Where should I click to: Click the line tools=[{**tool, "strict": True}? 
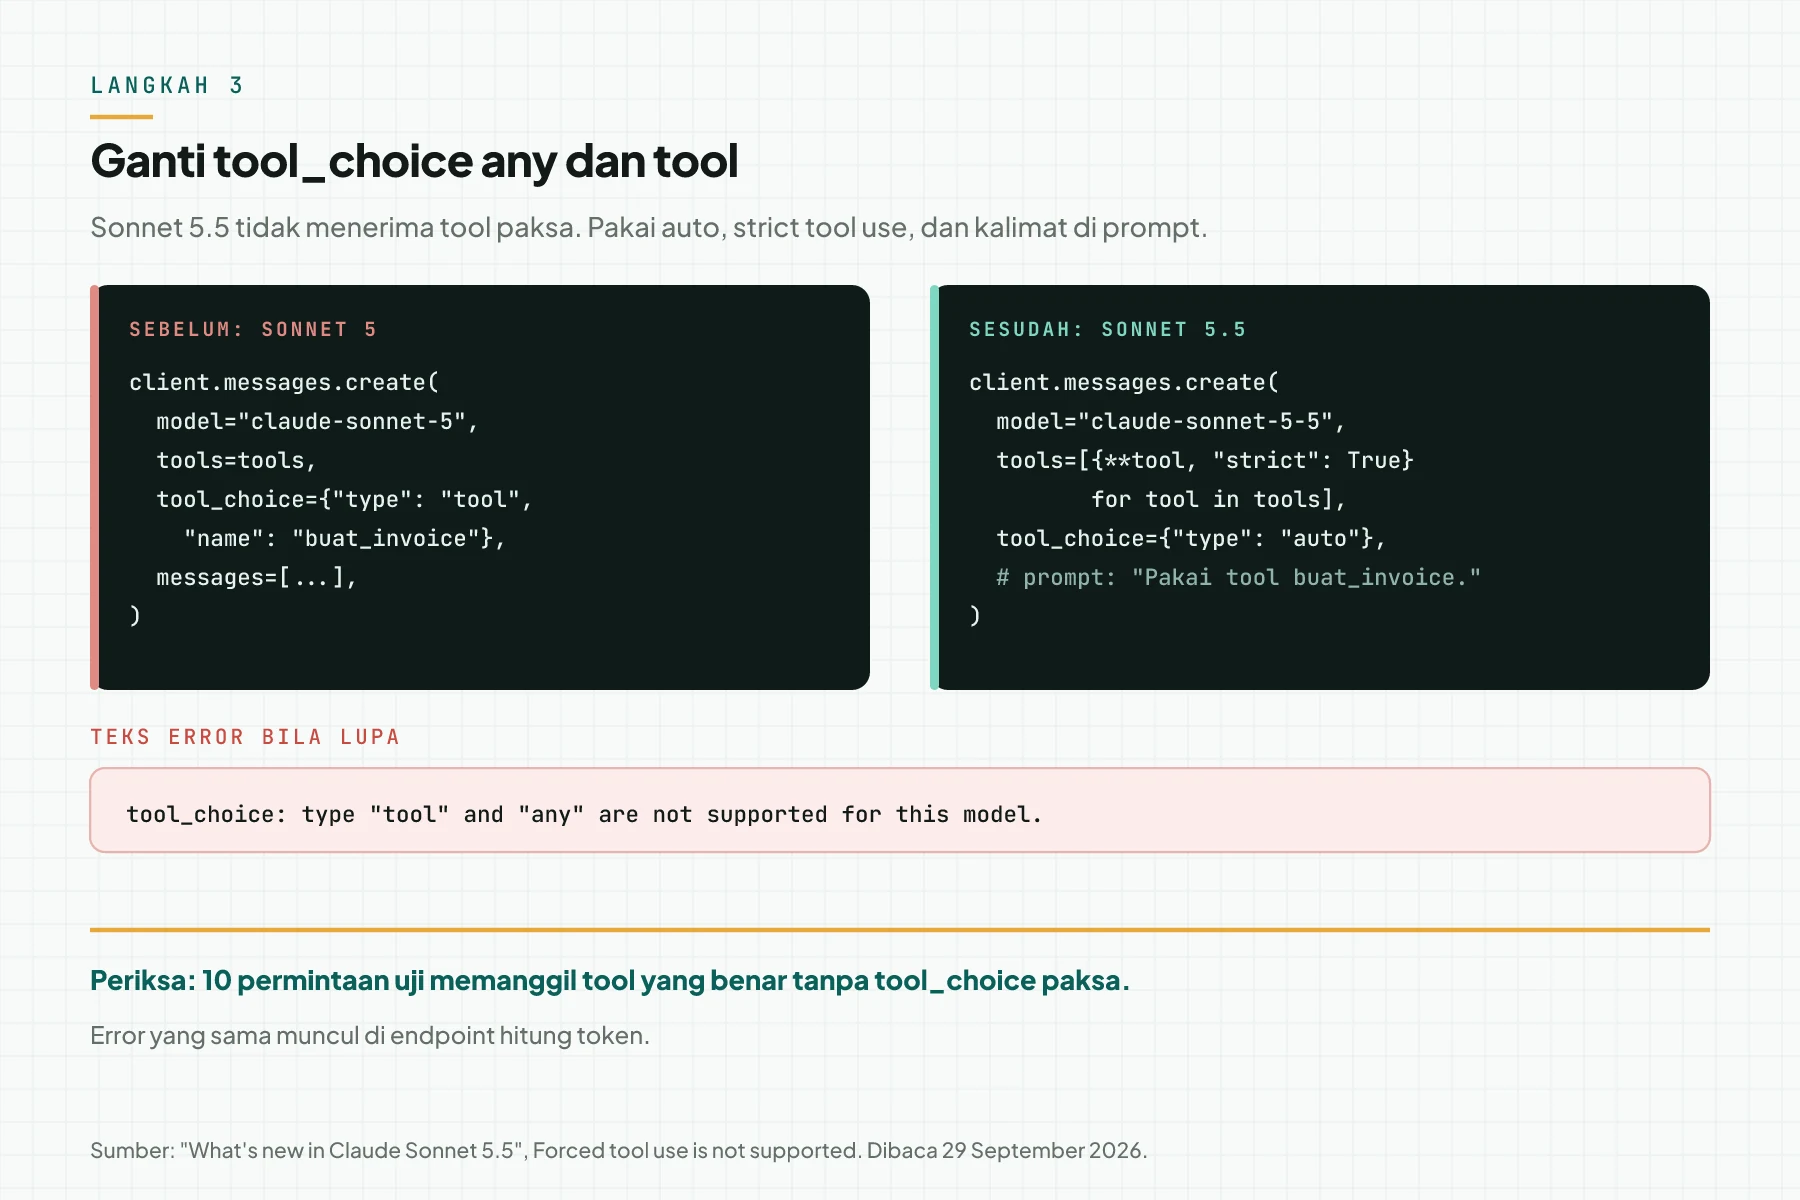(x=1205, y=461)
